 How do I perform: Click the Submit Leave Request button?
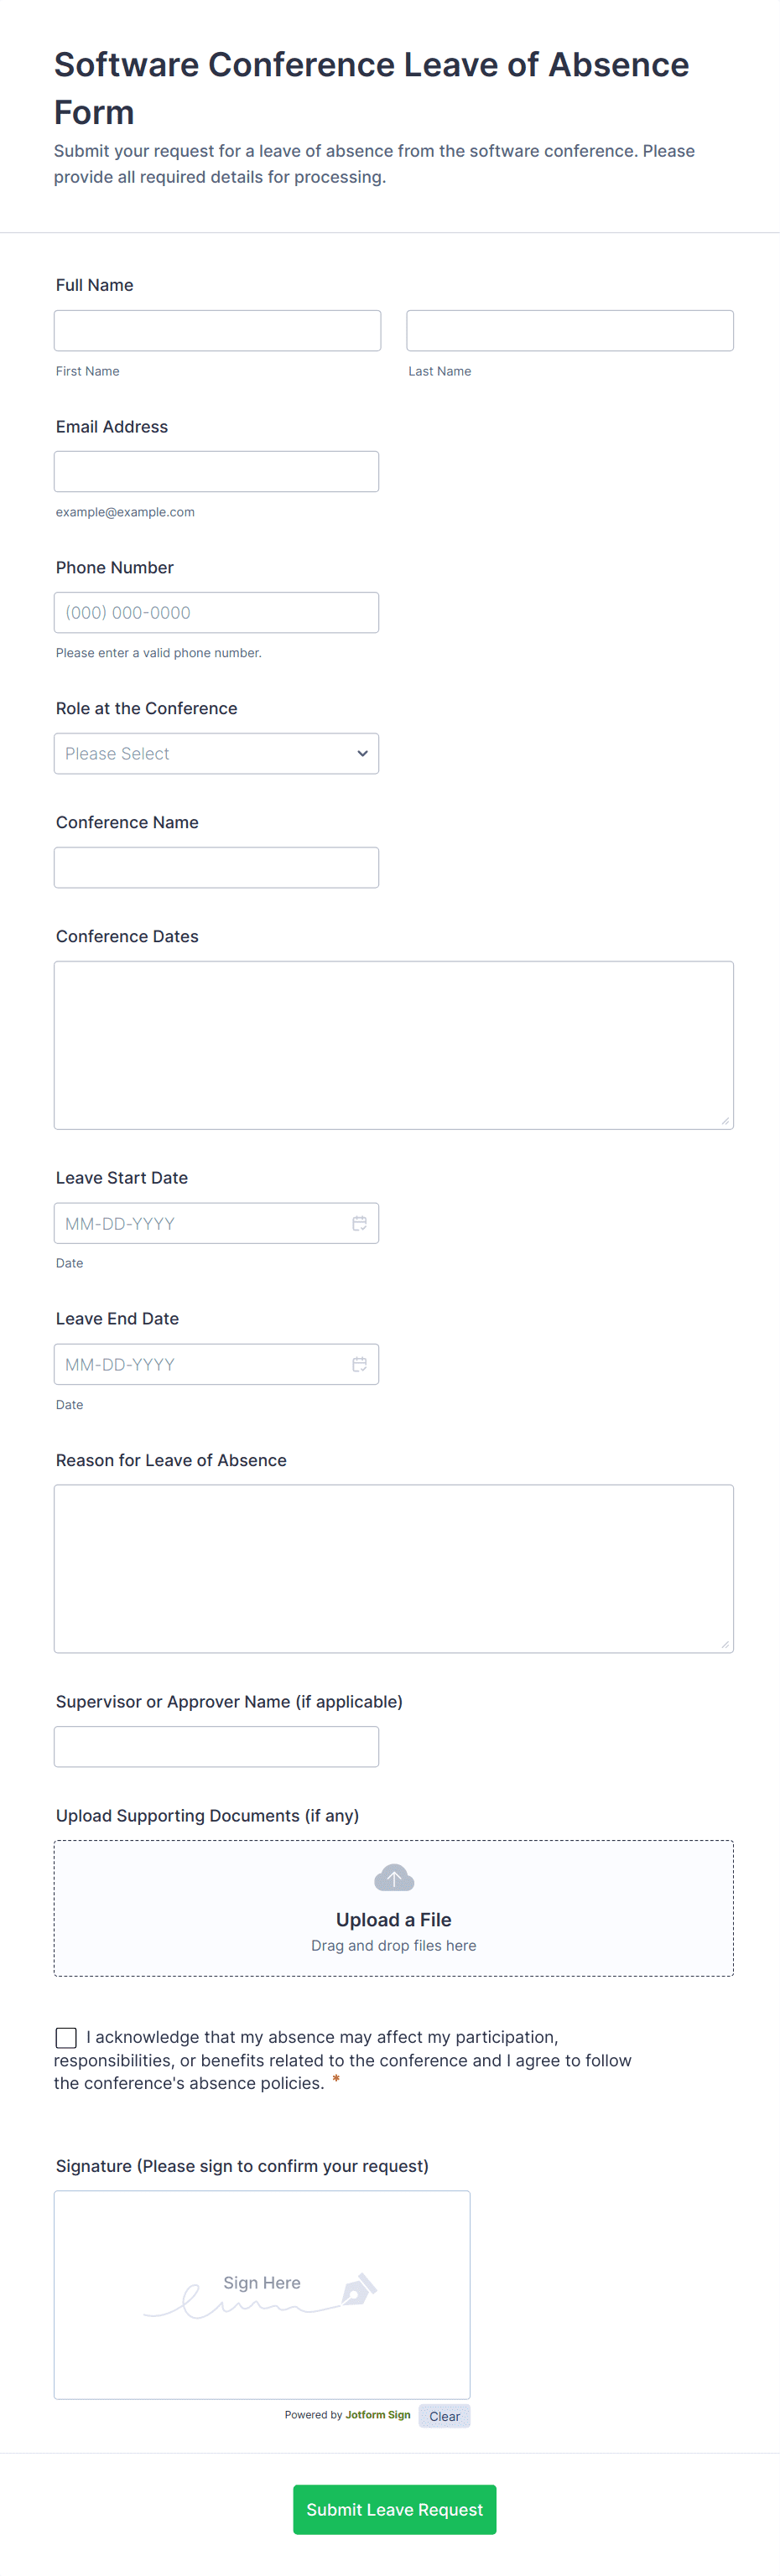394,2509
